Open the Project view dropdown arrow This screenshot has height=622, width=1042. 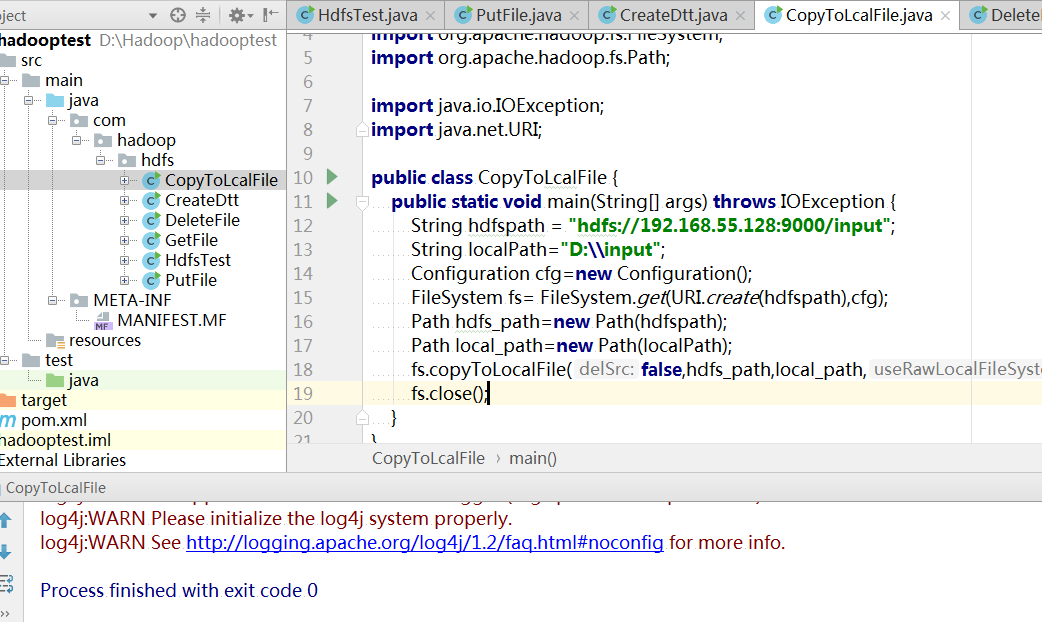[x=152, y=16]
